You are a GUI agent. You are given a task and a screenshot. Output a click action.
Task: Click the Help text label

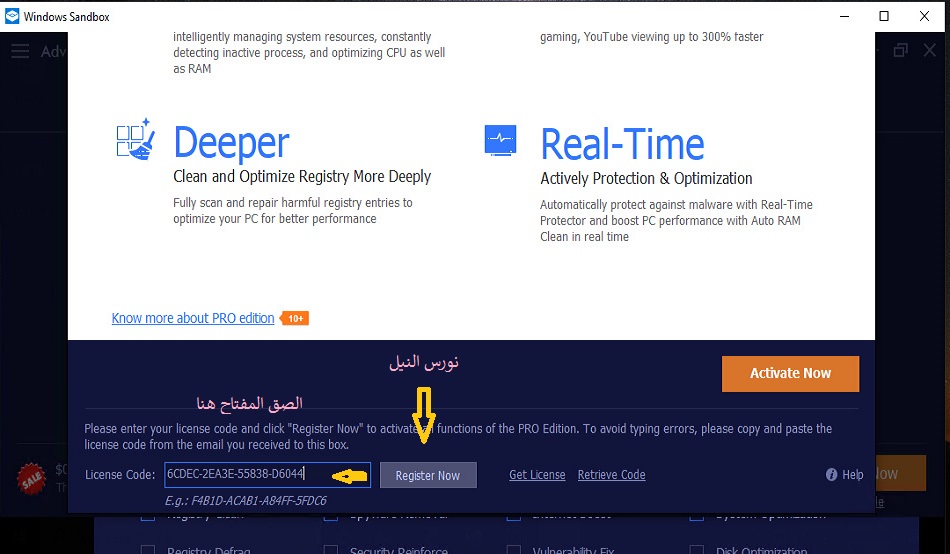[852, 475]
